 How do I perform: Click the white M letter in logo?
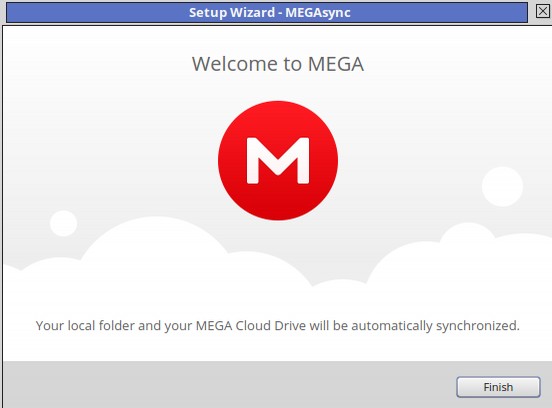pyautogui.click(x=278, y=161)
